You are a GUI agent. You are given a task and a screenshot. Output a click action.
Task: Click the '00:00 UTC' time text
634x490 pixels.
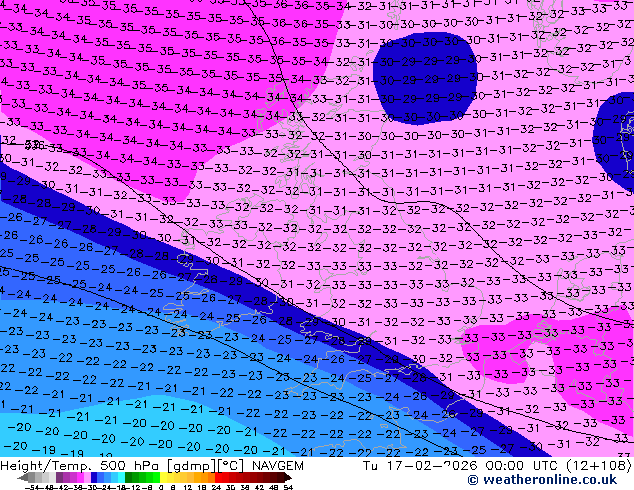point(524,466)
